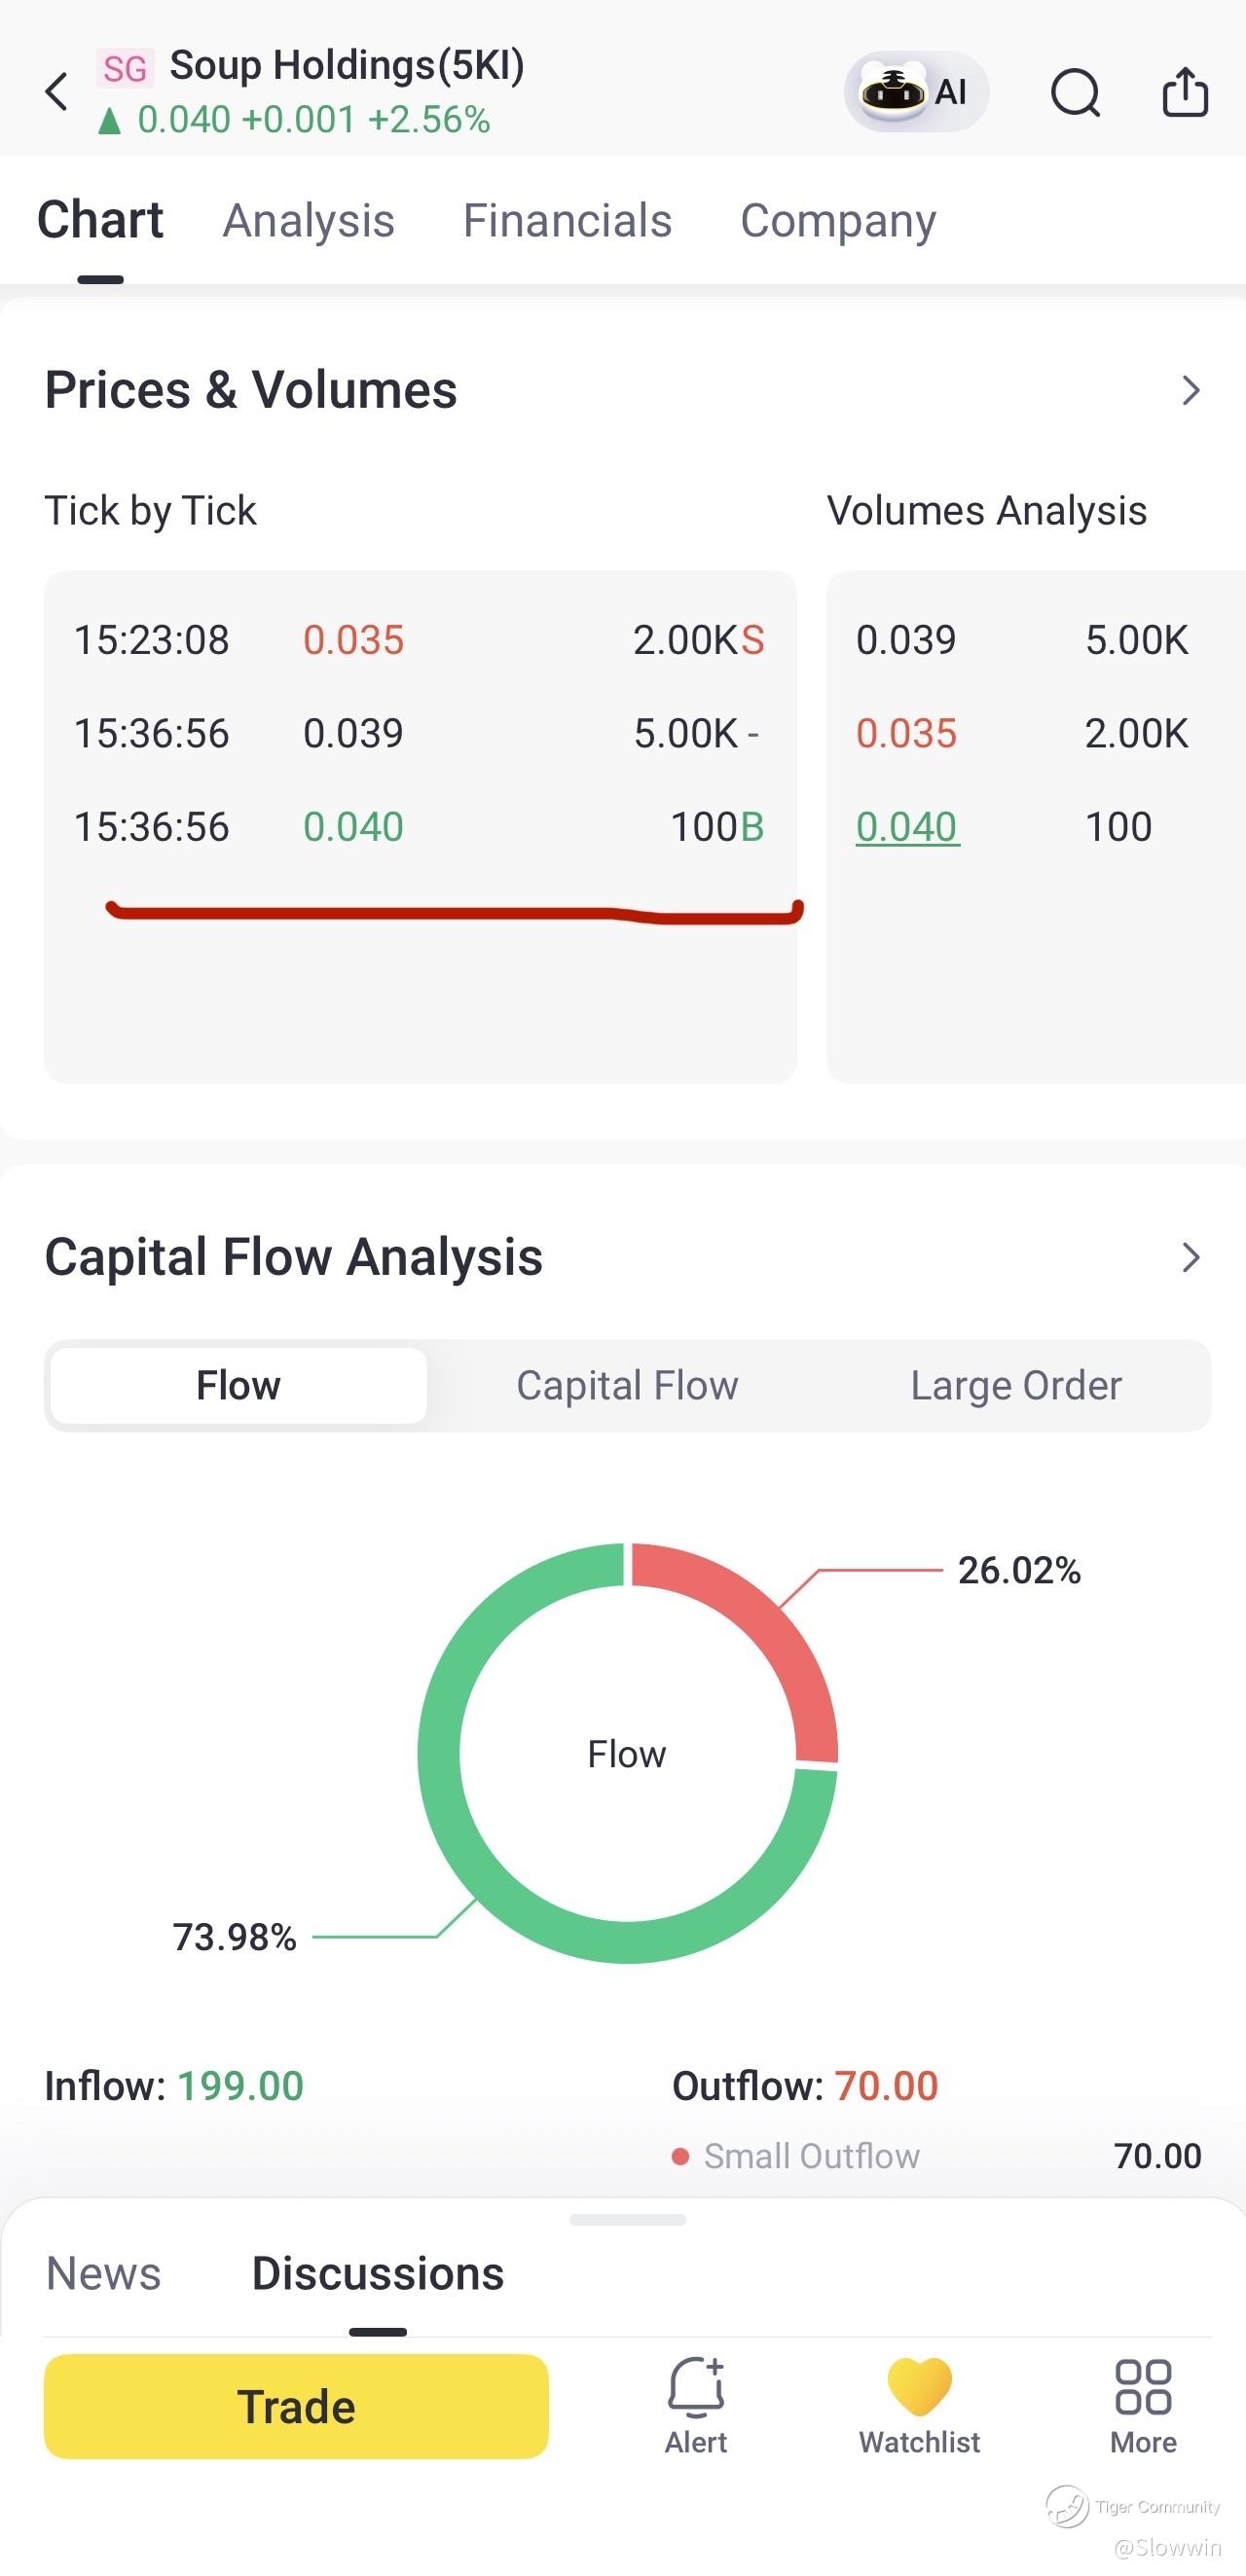
Task: Toggle the Watchlist heart icon
Action: 919,2387
